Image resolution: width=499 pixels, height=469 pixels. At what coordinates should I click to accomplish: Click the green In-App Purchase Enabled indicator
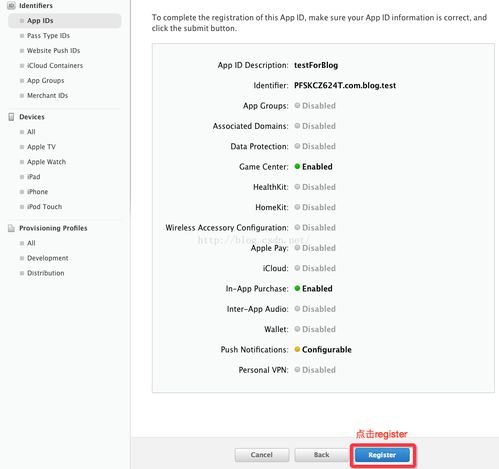(x=297, y=288)
